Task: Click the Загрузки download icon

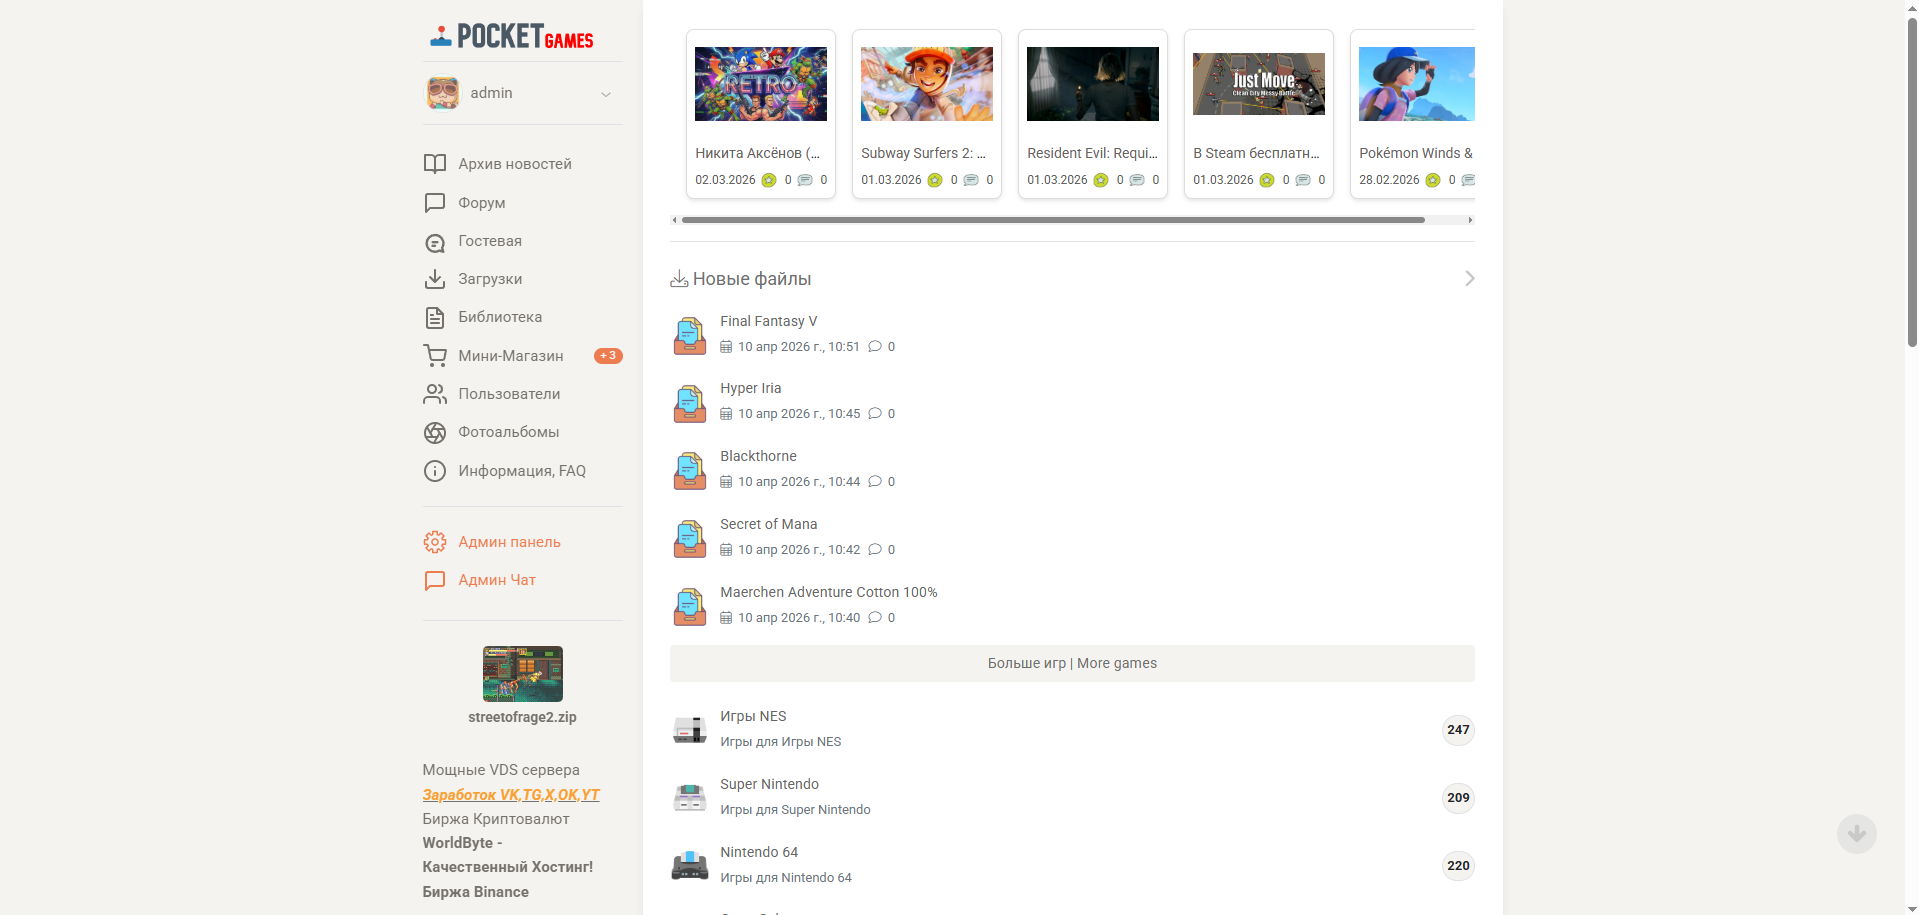Action: click(434, 279)
